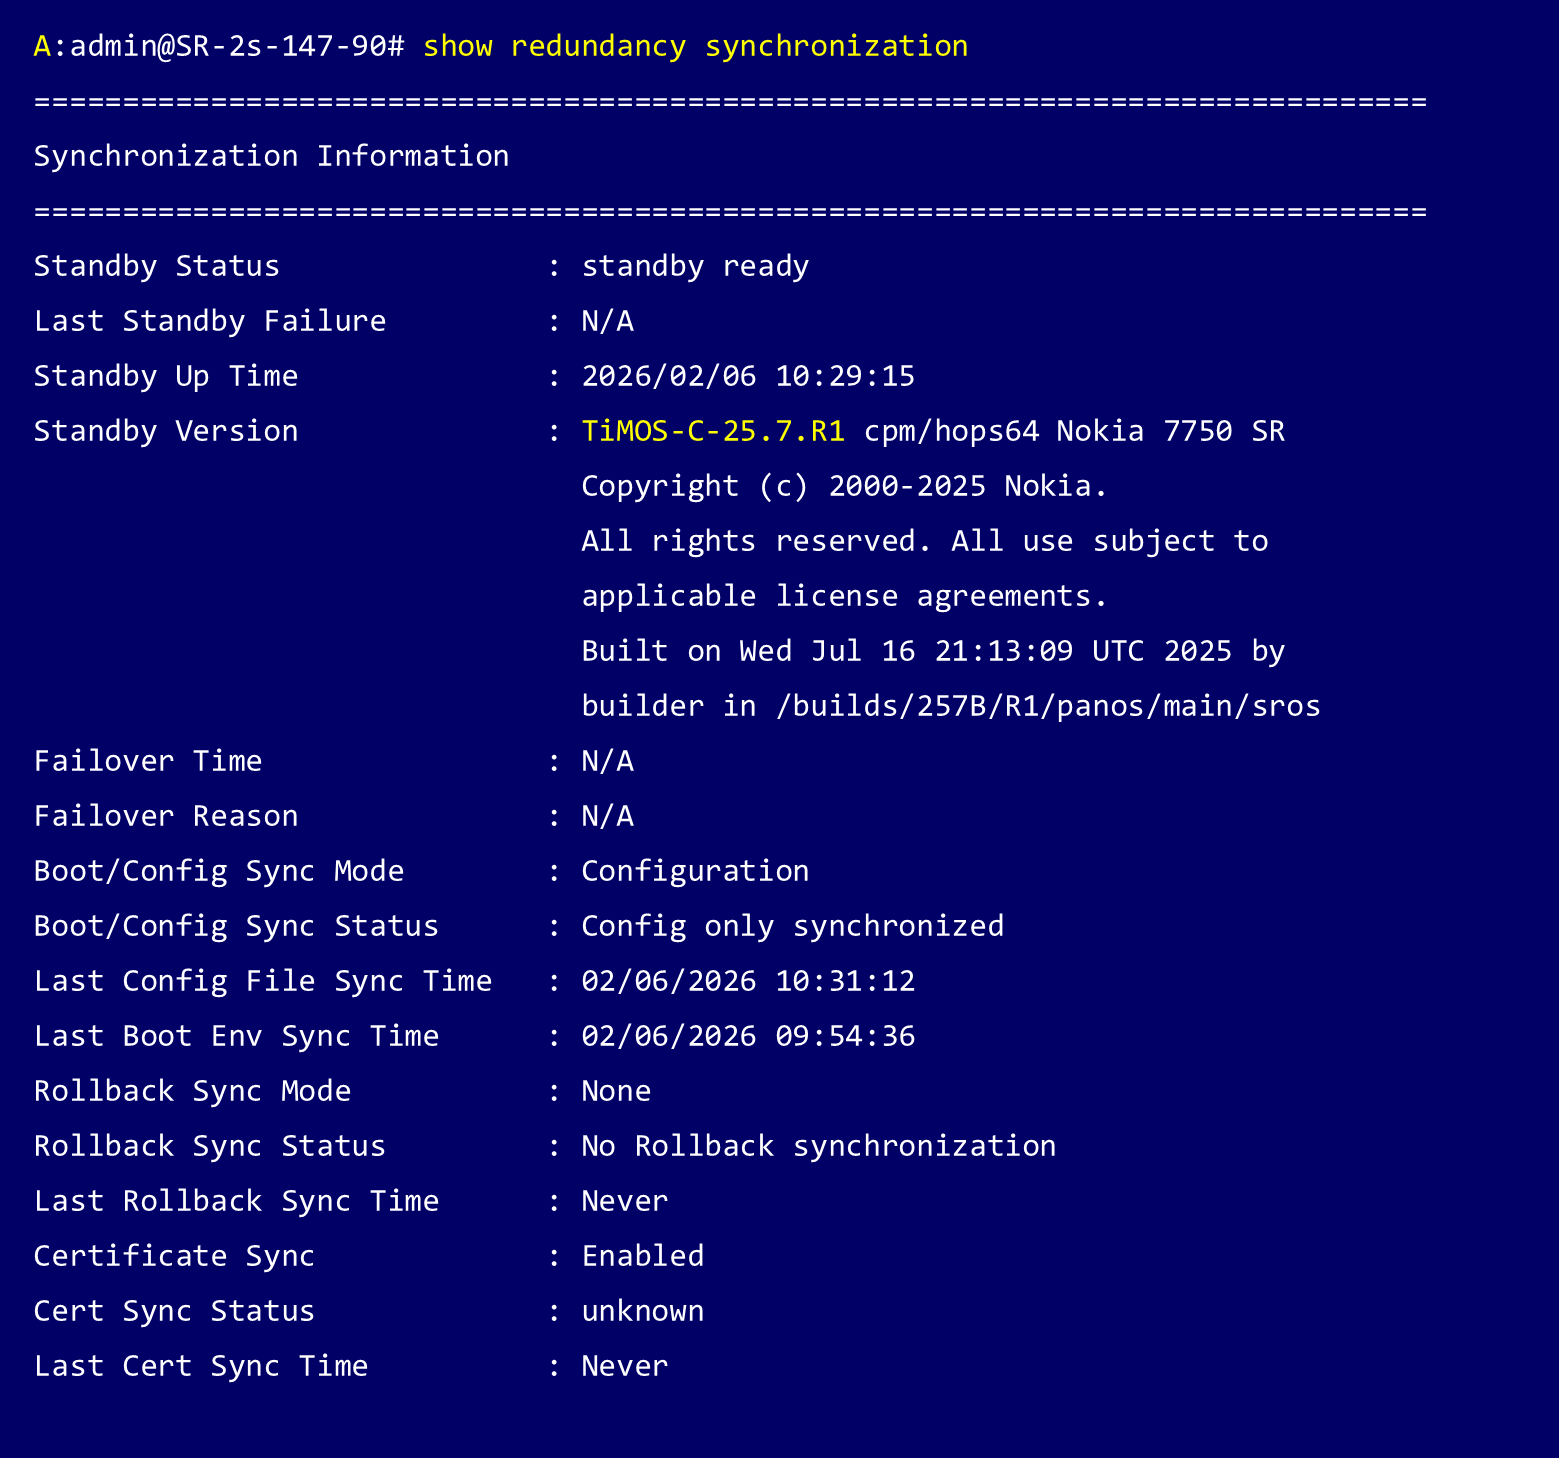Click the 'standby ready' status value
The height and width of the screenshot is (1458, 1559).
click(695, 266)
